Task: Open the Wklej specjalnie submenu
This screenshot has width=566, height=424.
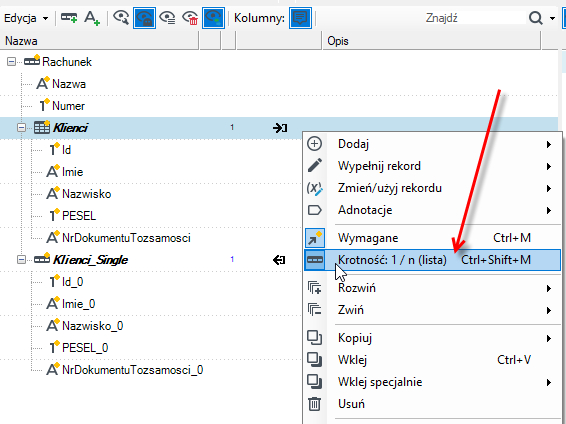Action: (432, 382)
